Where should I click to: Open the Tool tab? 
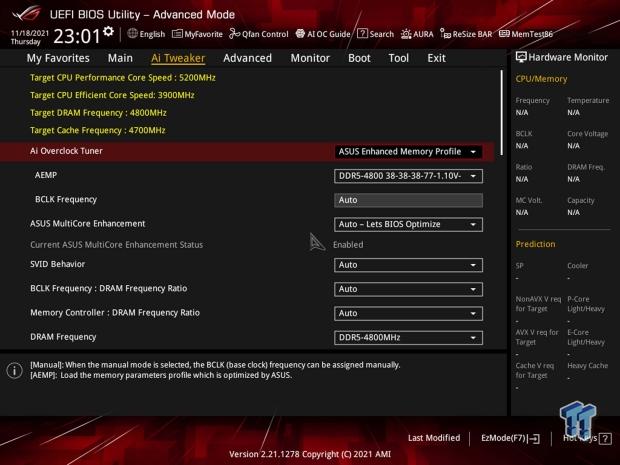coord(399,58)
